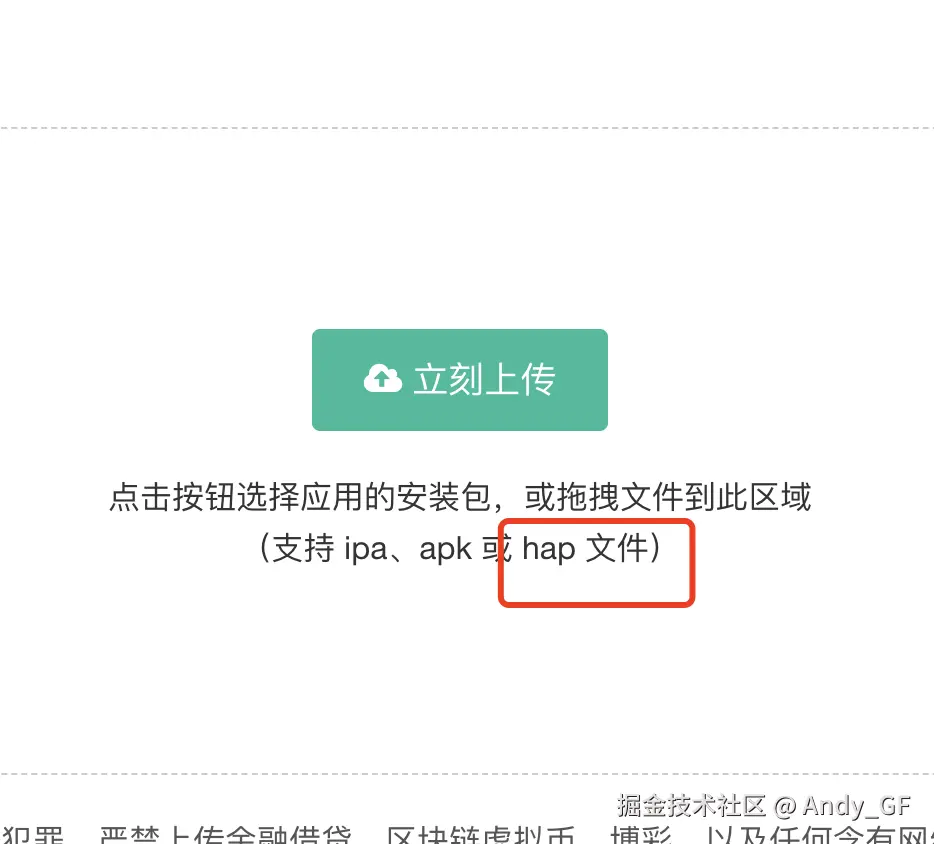Image resolution: width=934 pixels, height=844 pixels.
Task: Click 文件 text inside the red box
Action: click(617, 548)
